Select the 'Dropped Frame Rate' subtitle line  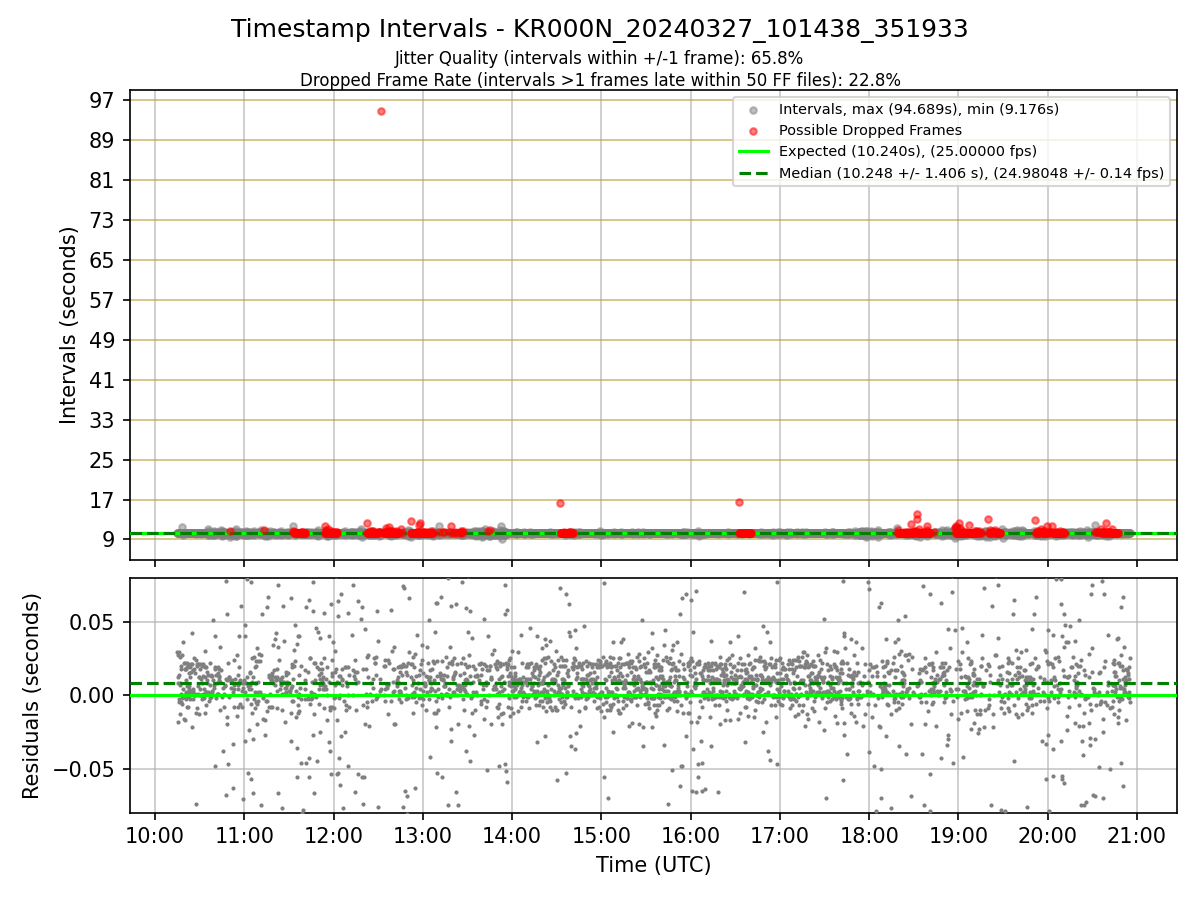(x=600, y=80)
